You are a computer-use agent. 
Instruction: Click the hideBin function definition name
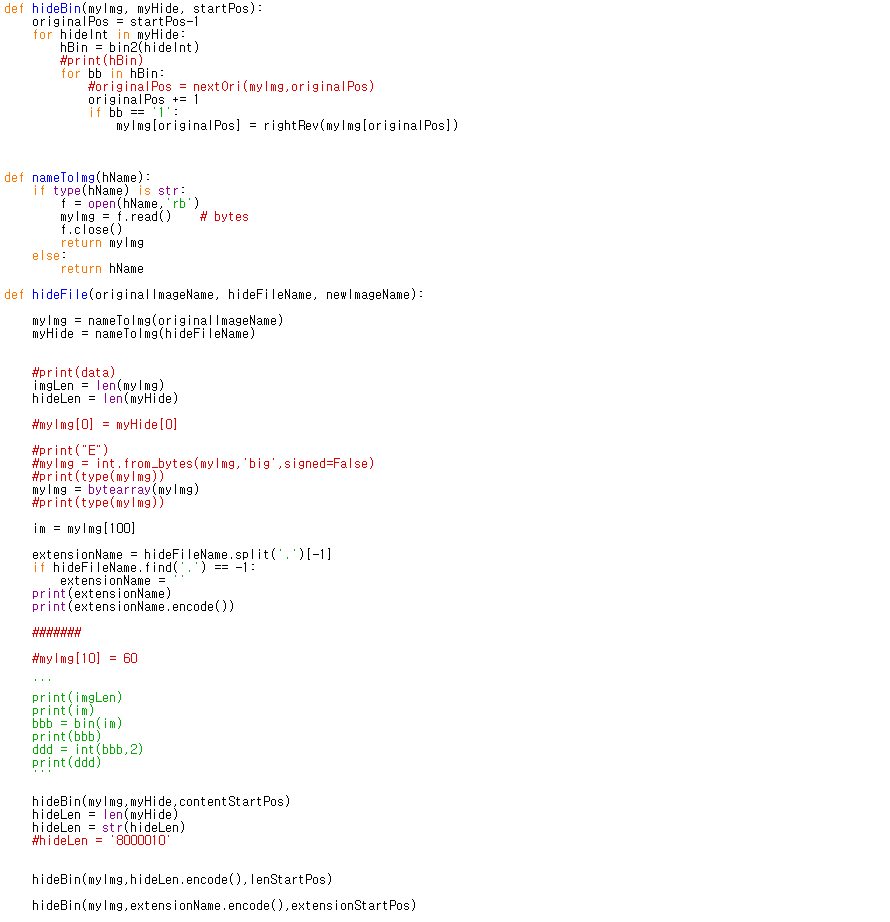[x=56, y=9]
